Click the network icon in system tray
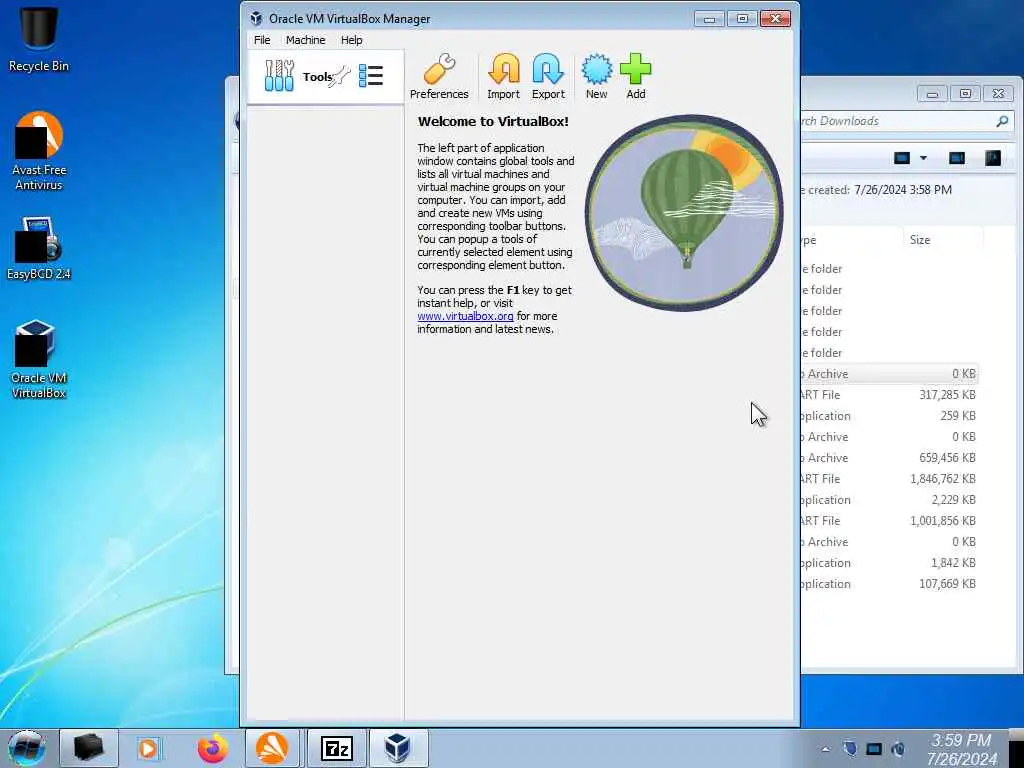This screenshot has height=768, width=1024. [x=874, y=749]
